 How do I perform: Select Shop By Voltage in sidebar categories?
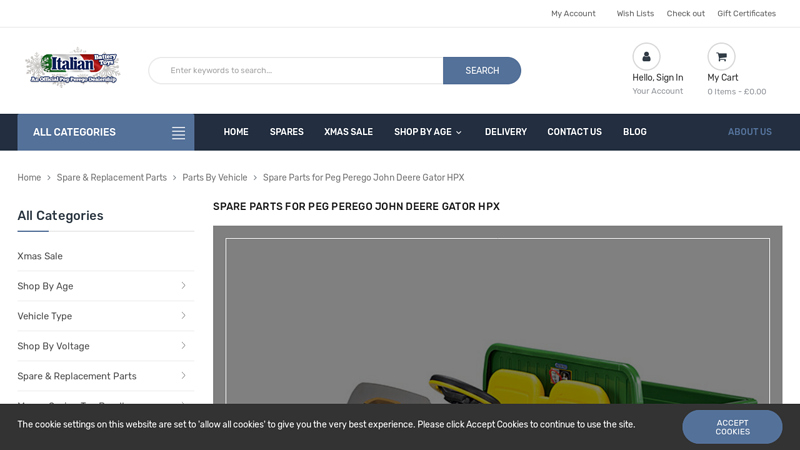click(x=53, y=346)
